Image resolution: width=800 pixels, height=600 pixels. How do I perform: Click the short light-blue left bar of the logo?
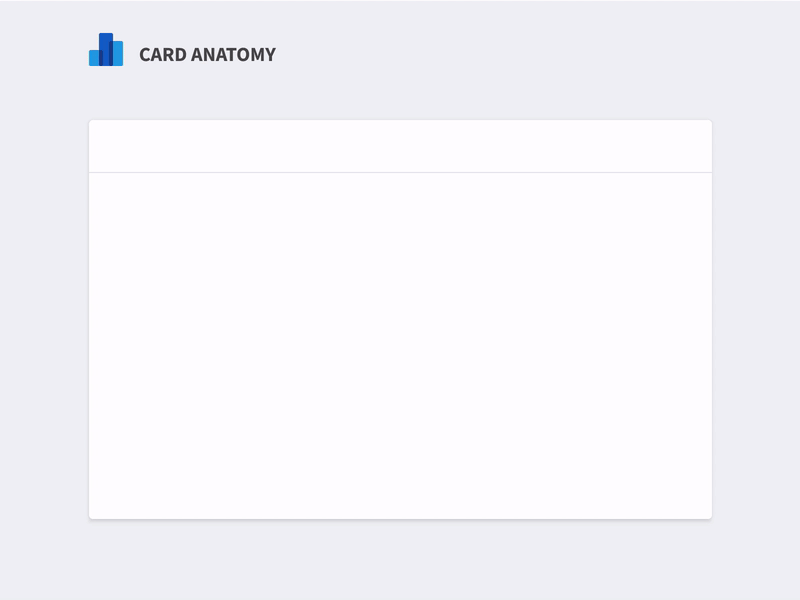pos(94,58)
